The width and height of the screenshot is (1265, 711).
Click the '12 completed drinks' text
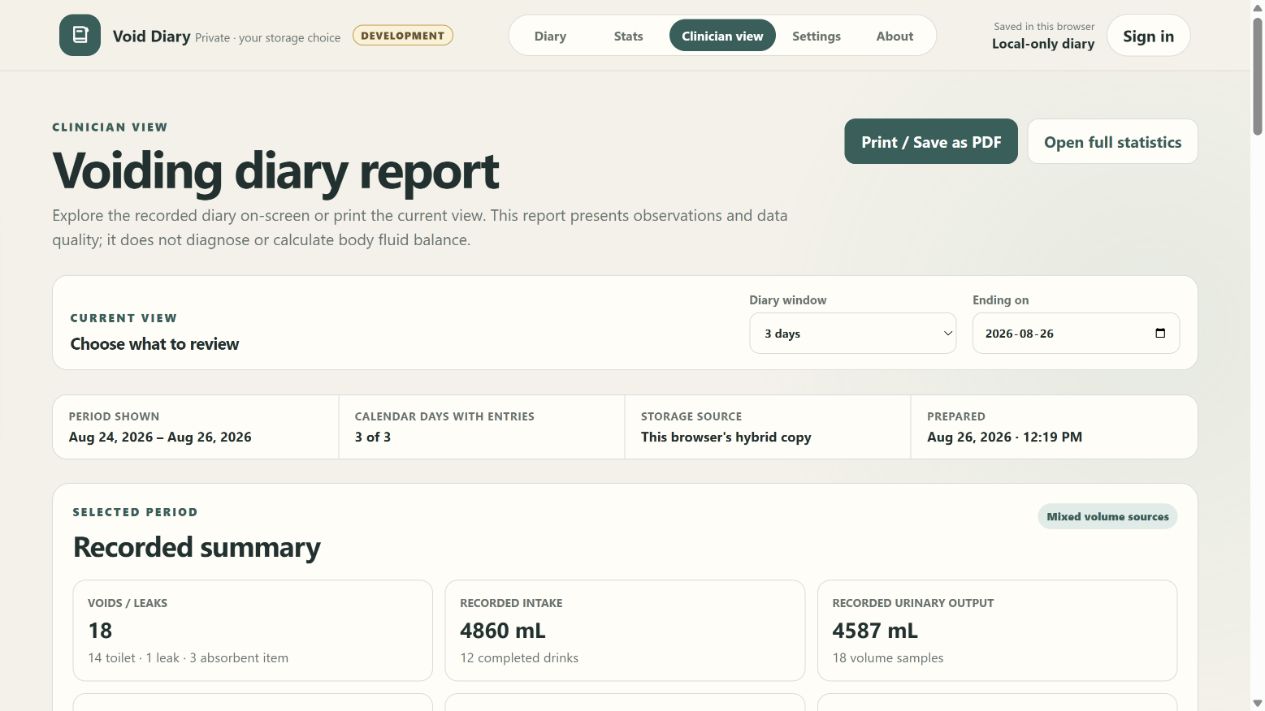[x=519, y=658]
